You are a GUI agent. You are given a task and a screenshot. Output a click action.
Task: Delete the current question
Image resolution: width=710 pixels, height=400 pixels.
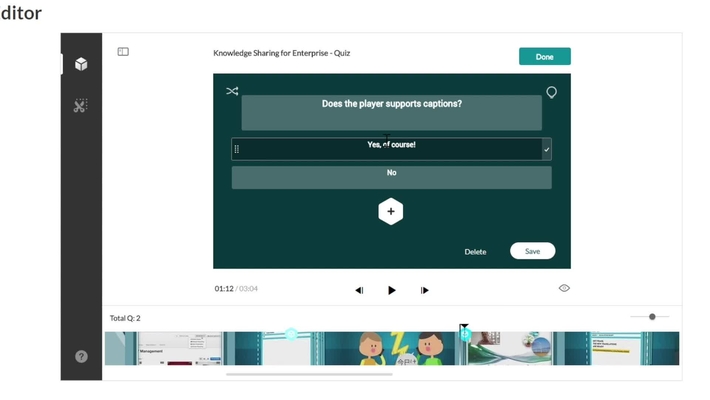click(x=475, y=252)
